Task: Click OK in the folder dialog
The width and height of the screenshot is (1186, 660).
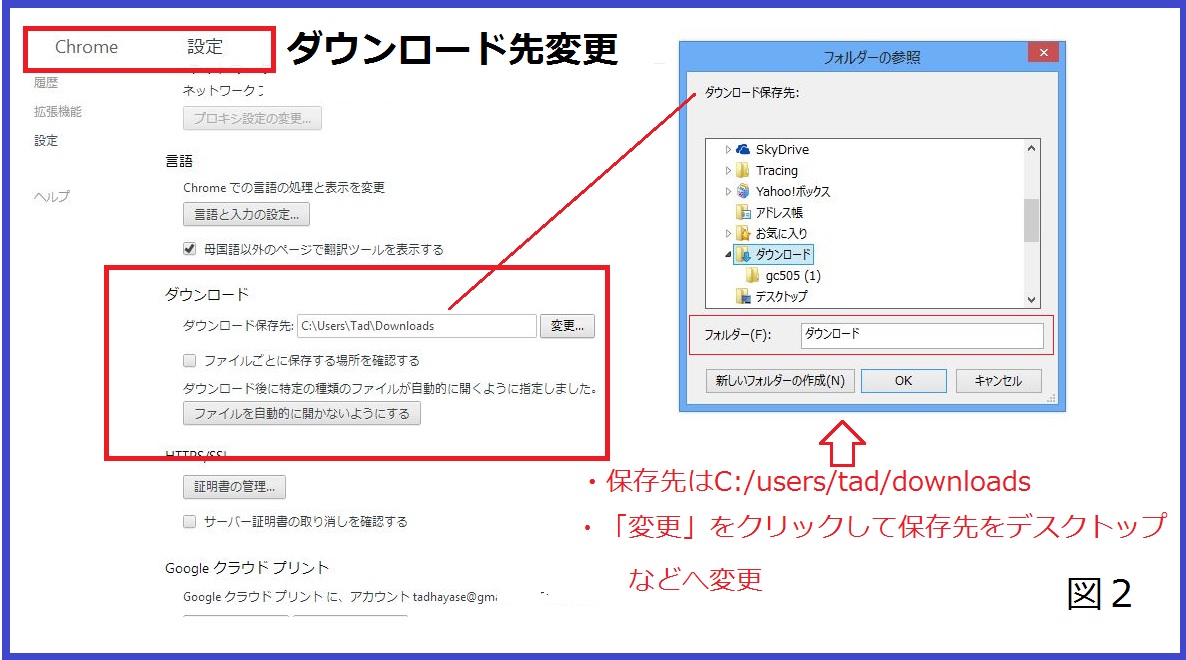Action: [x=904, y=380]
